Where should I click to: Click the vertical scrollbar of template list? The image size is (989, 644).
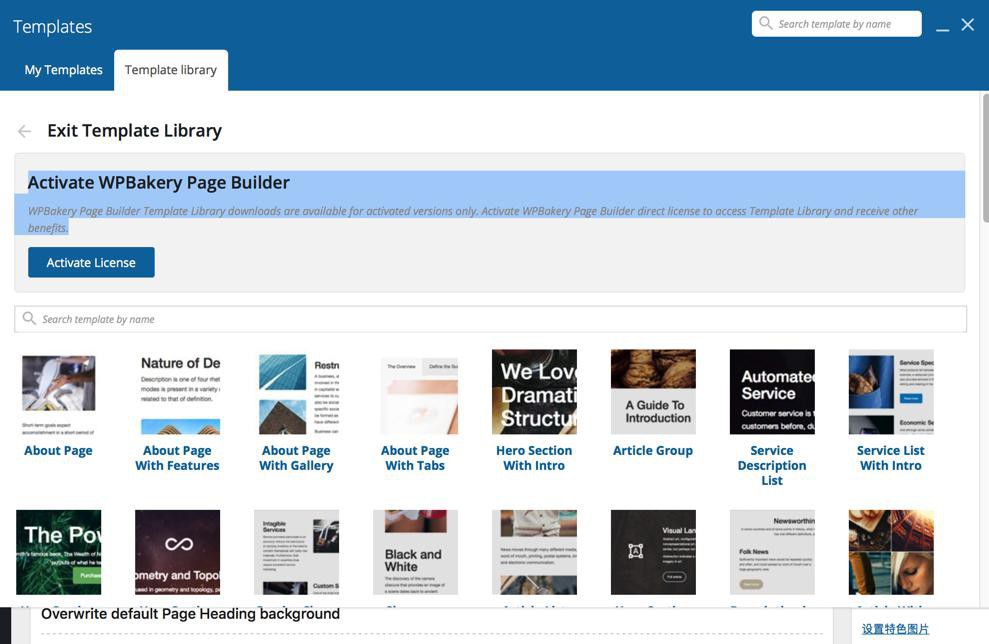[x=985, y=158]
